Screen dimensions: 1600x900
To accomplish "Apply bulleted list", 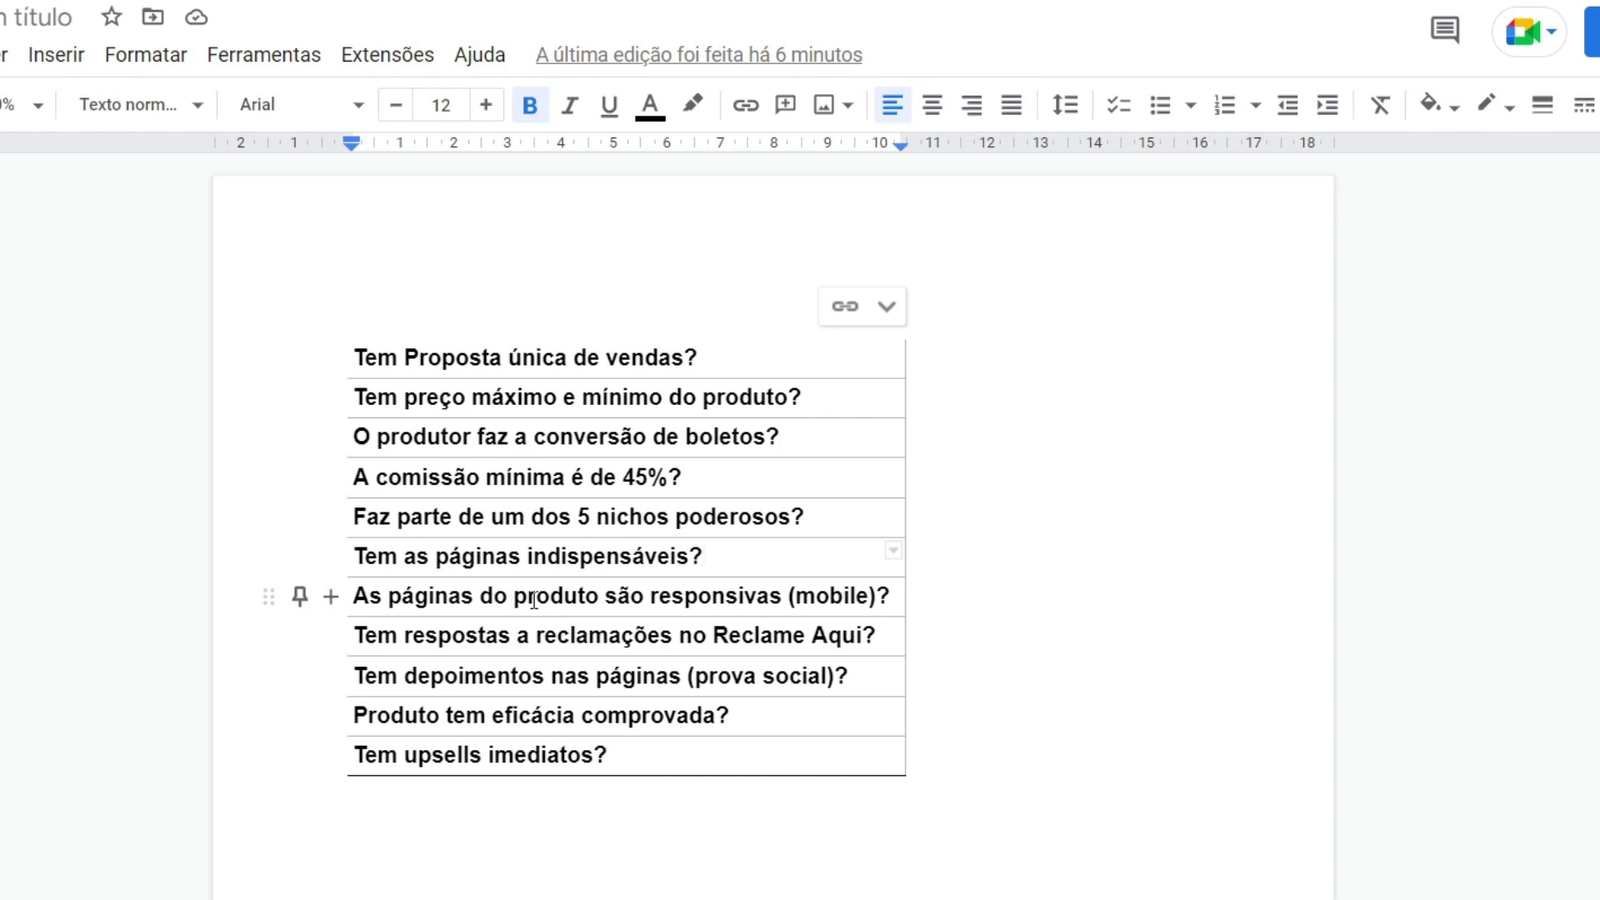I will [1160, 105].
